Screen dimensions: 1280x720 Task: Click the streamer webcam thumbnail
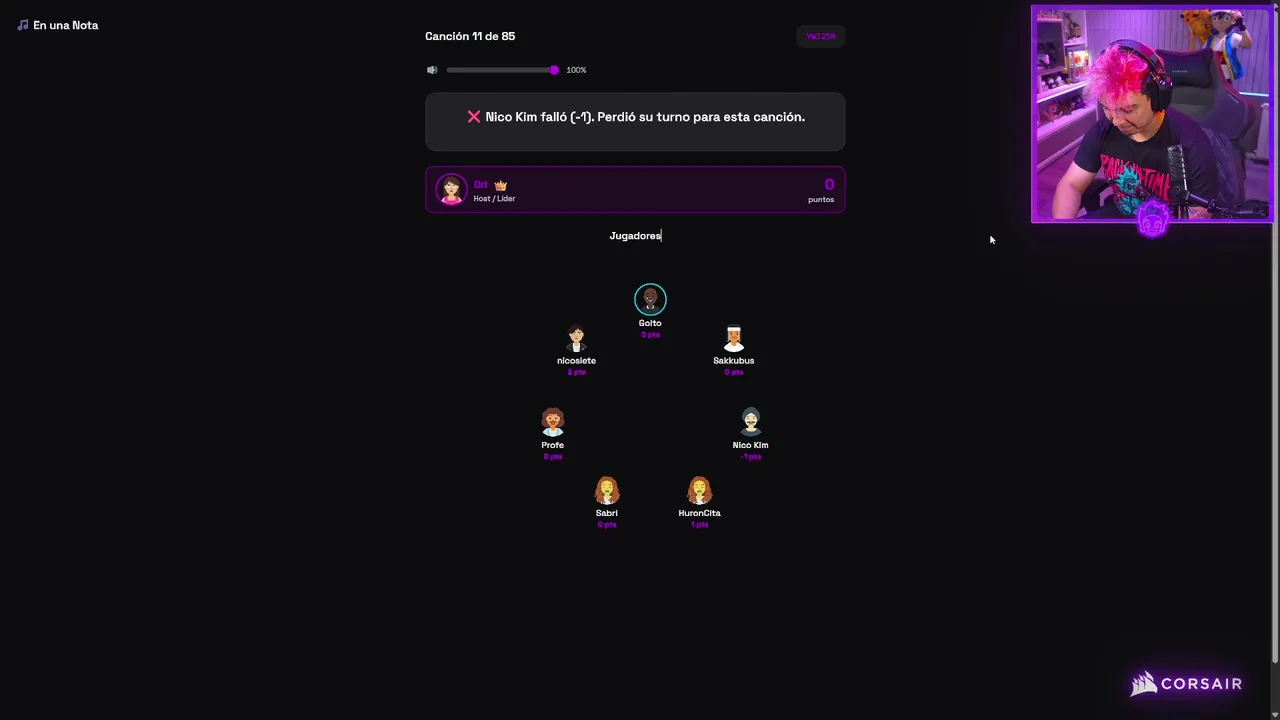pos(1152,114)
